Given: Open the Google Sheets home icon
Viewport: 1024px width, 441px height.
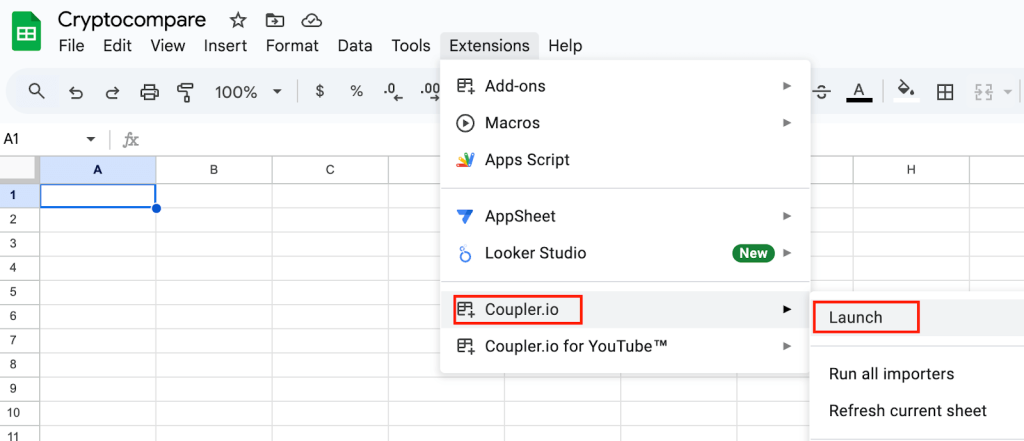Looking at the screenshot, I should pyautogui.click(x=26, y=31).
